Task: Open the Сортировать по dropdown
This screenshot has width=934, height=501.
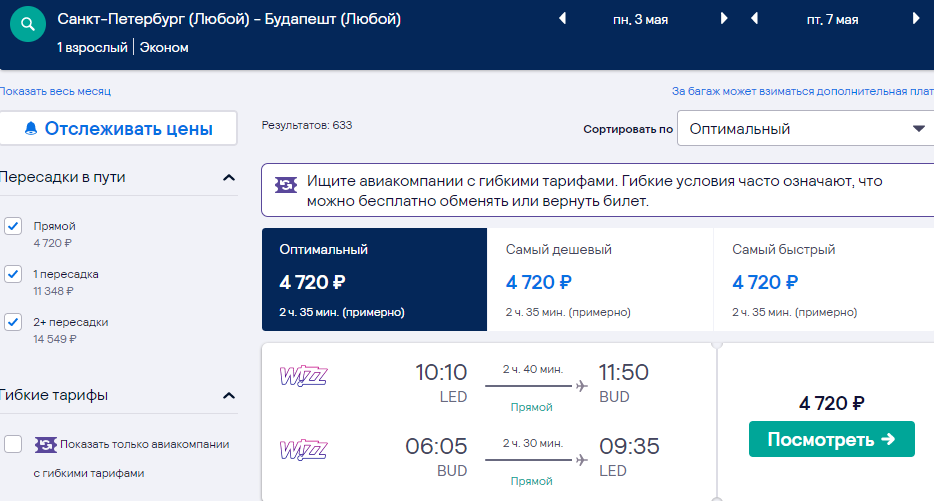Action: click(805, 129)
